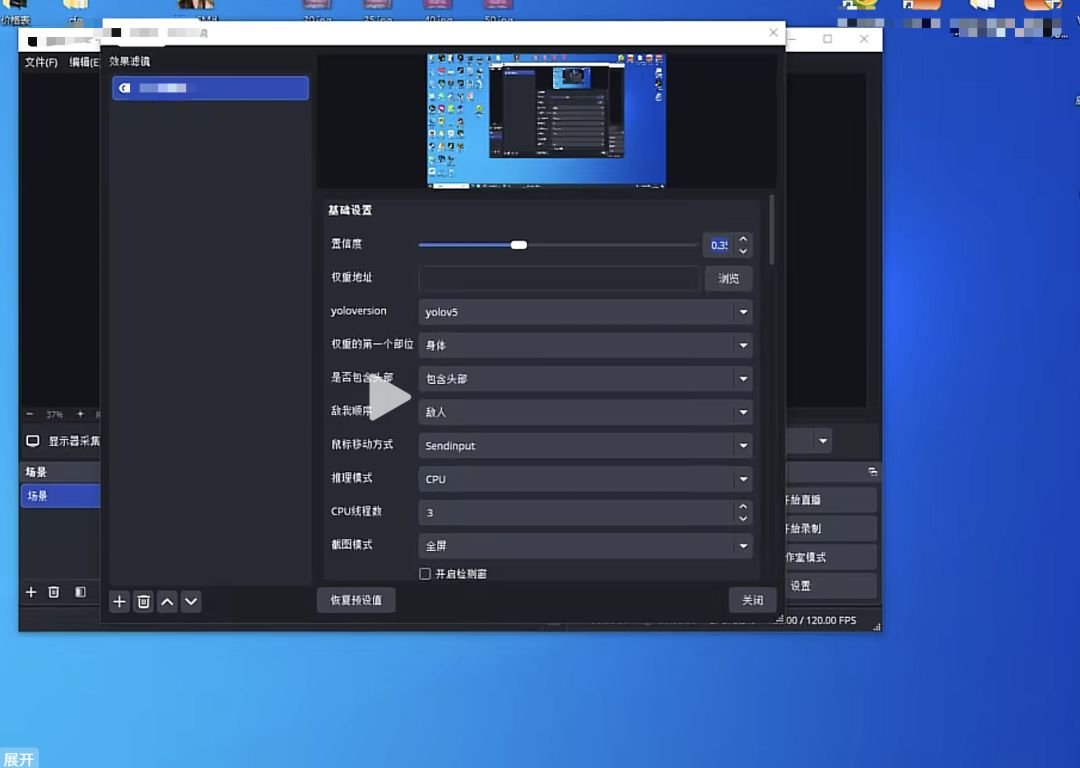Click 关闭 button in filter dialog
This screenshot has height=768, width=1080.
click(x=752, y=600)
